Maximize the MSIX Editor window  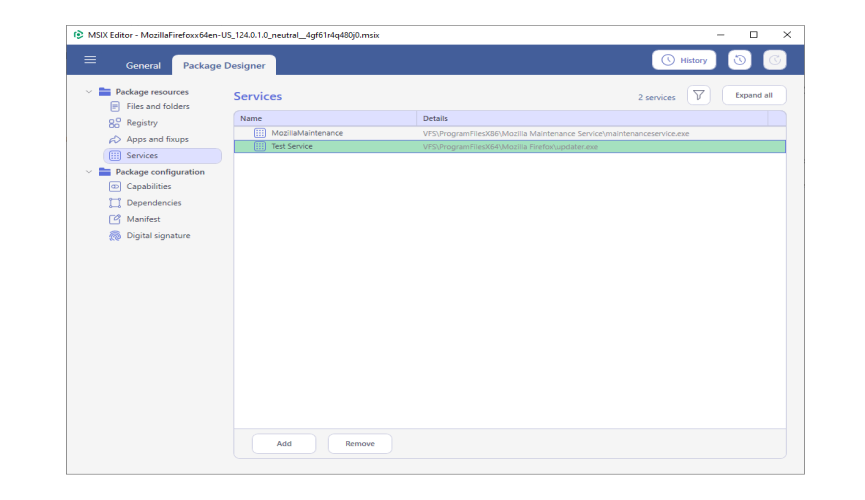coord(754,35)
